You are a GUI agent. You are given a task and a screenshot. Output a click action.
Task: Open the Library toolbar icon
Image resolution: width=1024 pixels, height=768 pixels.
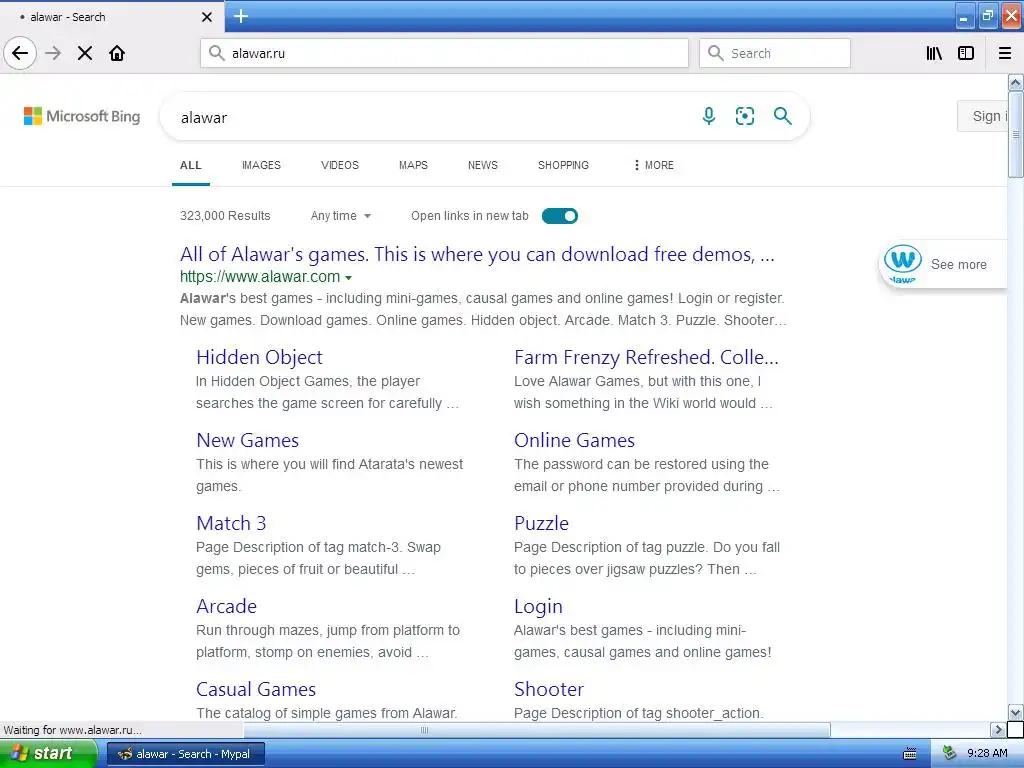click(x=934, y=53)
